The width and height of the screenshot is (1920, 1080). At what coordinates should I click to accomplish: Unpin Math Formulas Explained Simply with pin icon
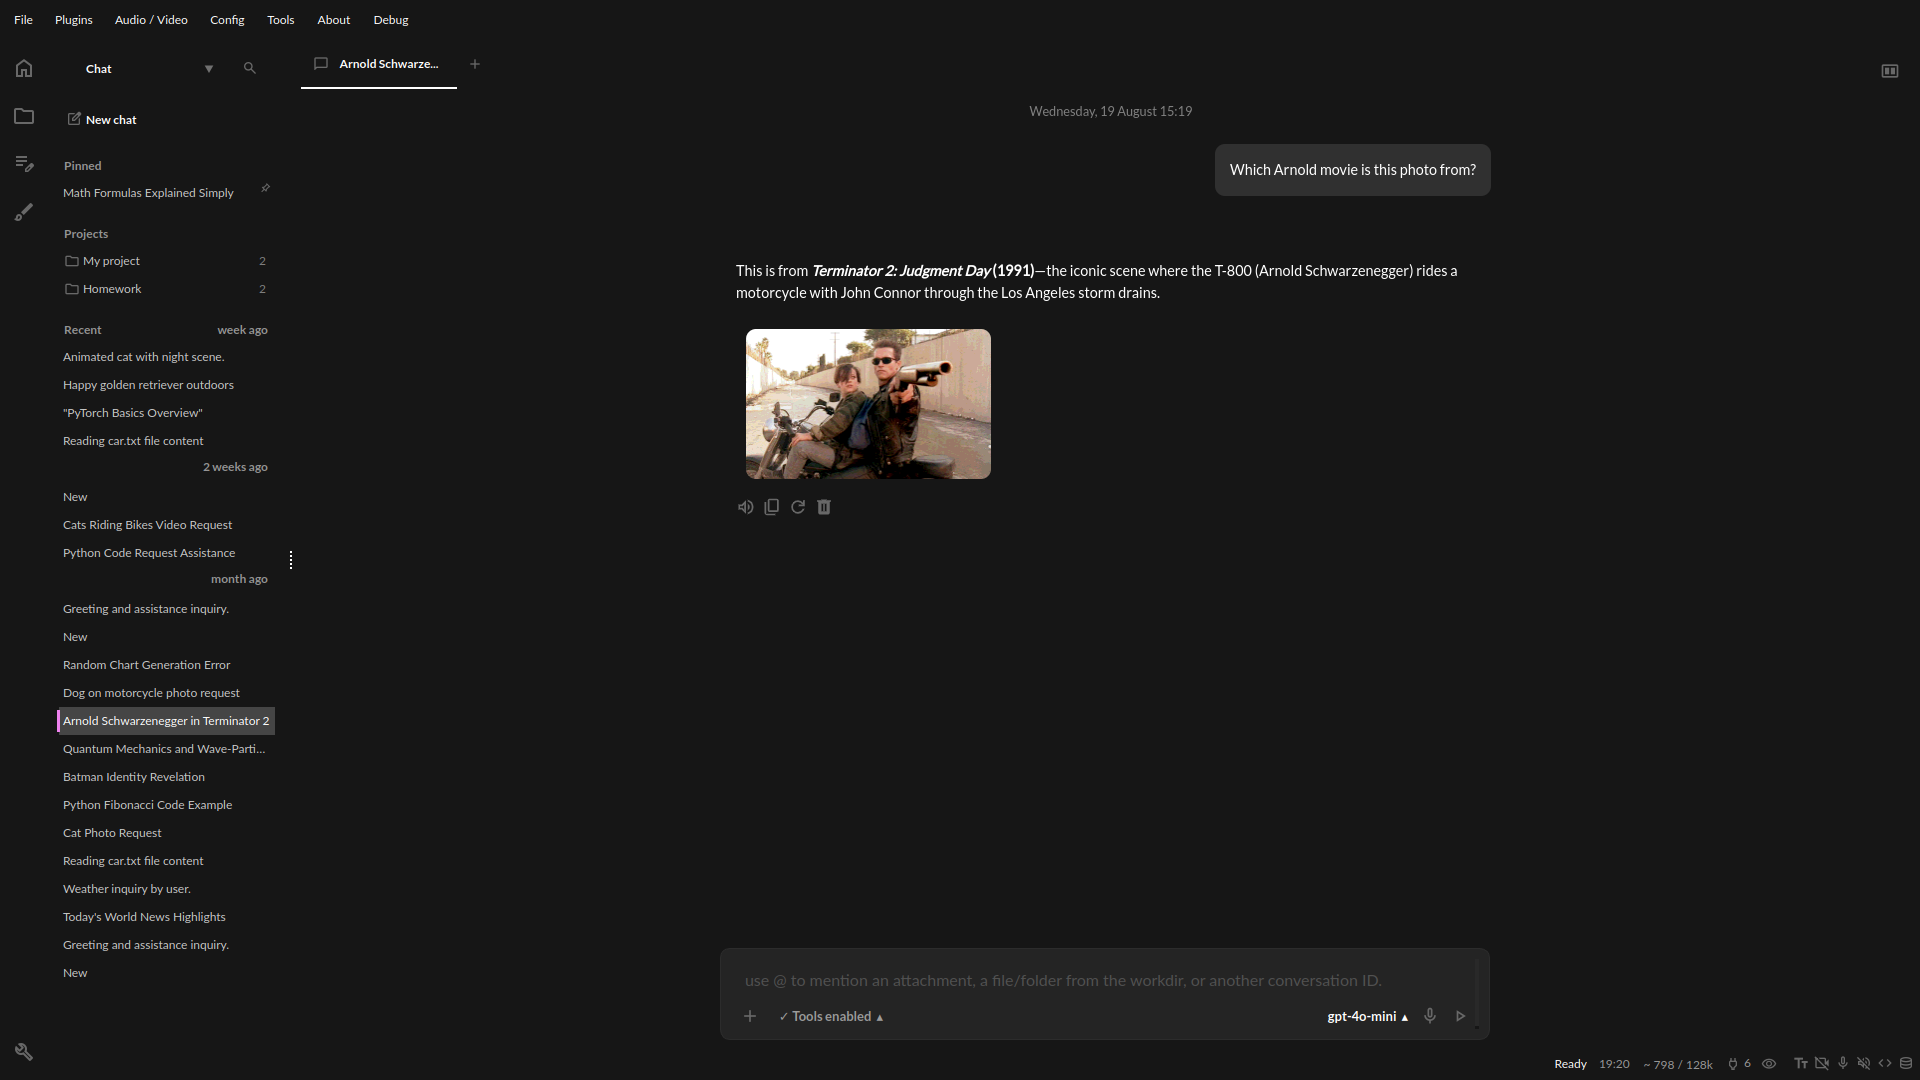(x=265, y=188)
